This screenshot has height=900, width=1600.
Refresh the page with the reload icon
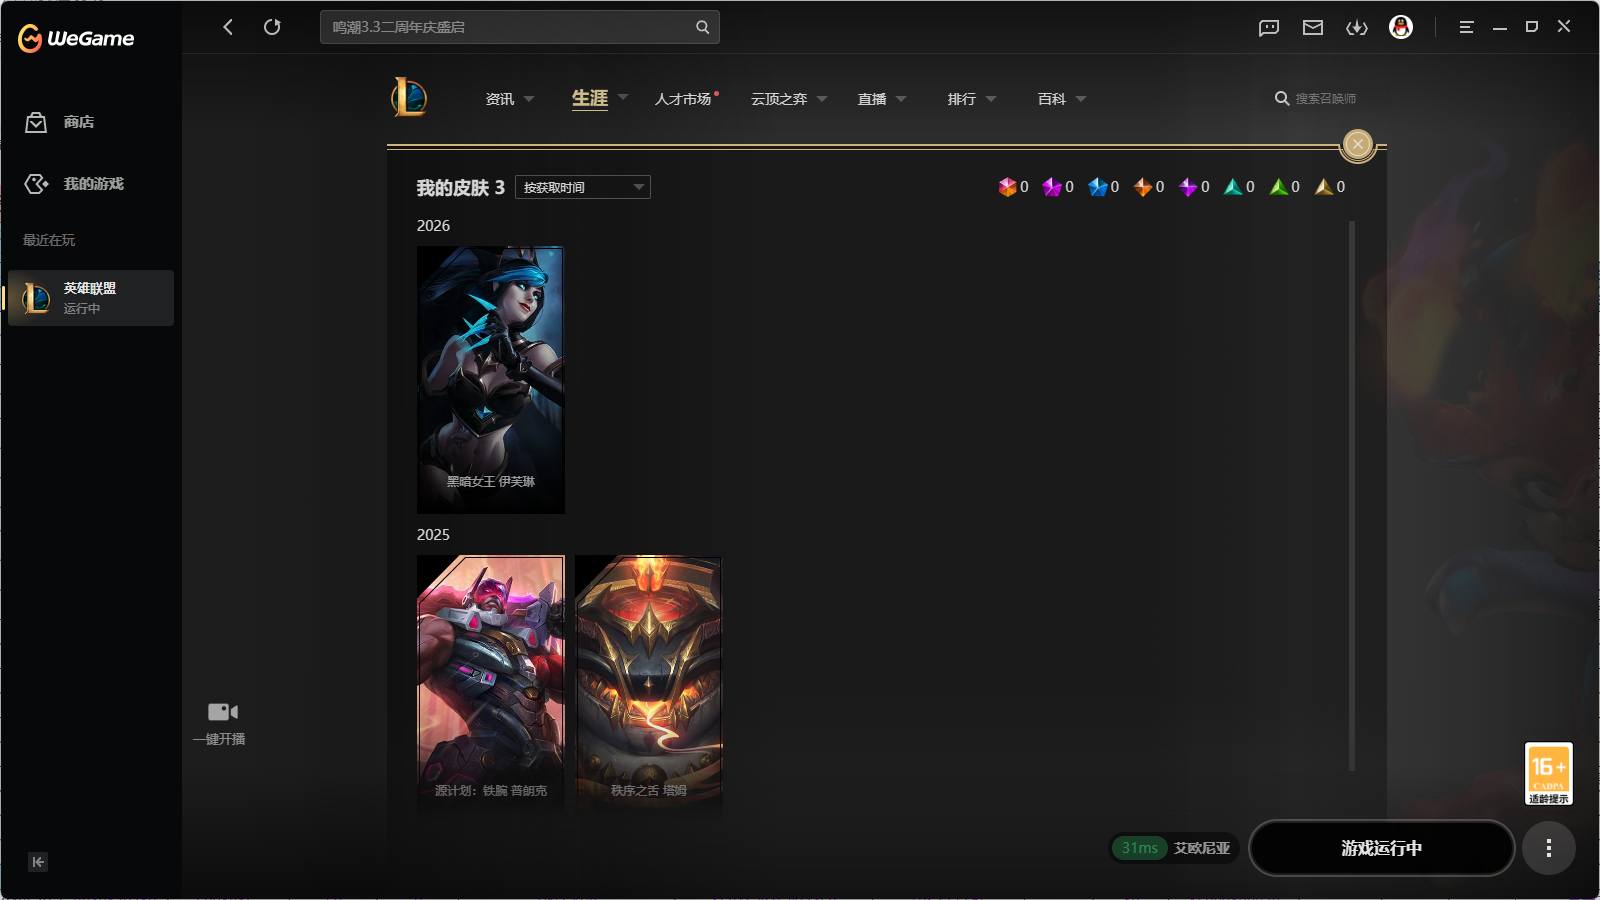click(272, 27)
